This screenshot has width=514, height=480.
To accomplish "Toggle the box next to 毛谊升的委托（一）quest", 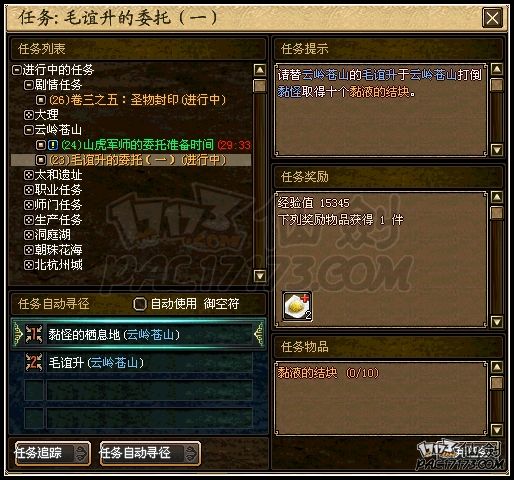I will 41,160.
